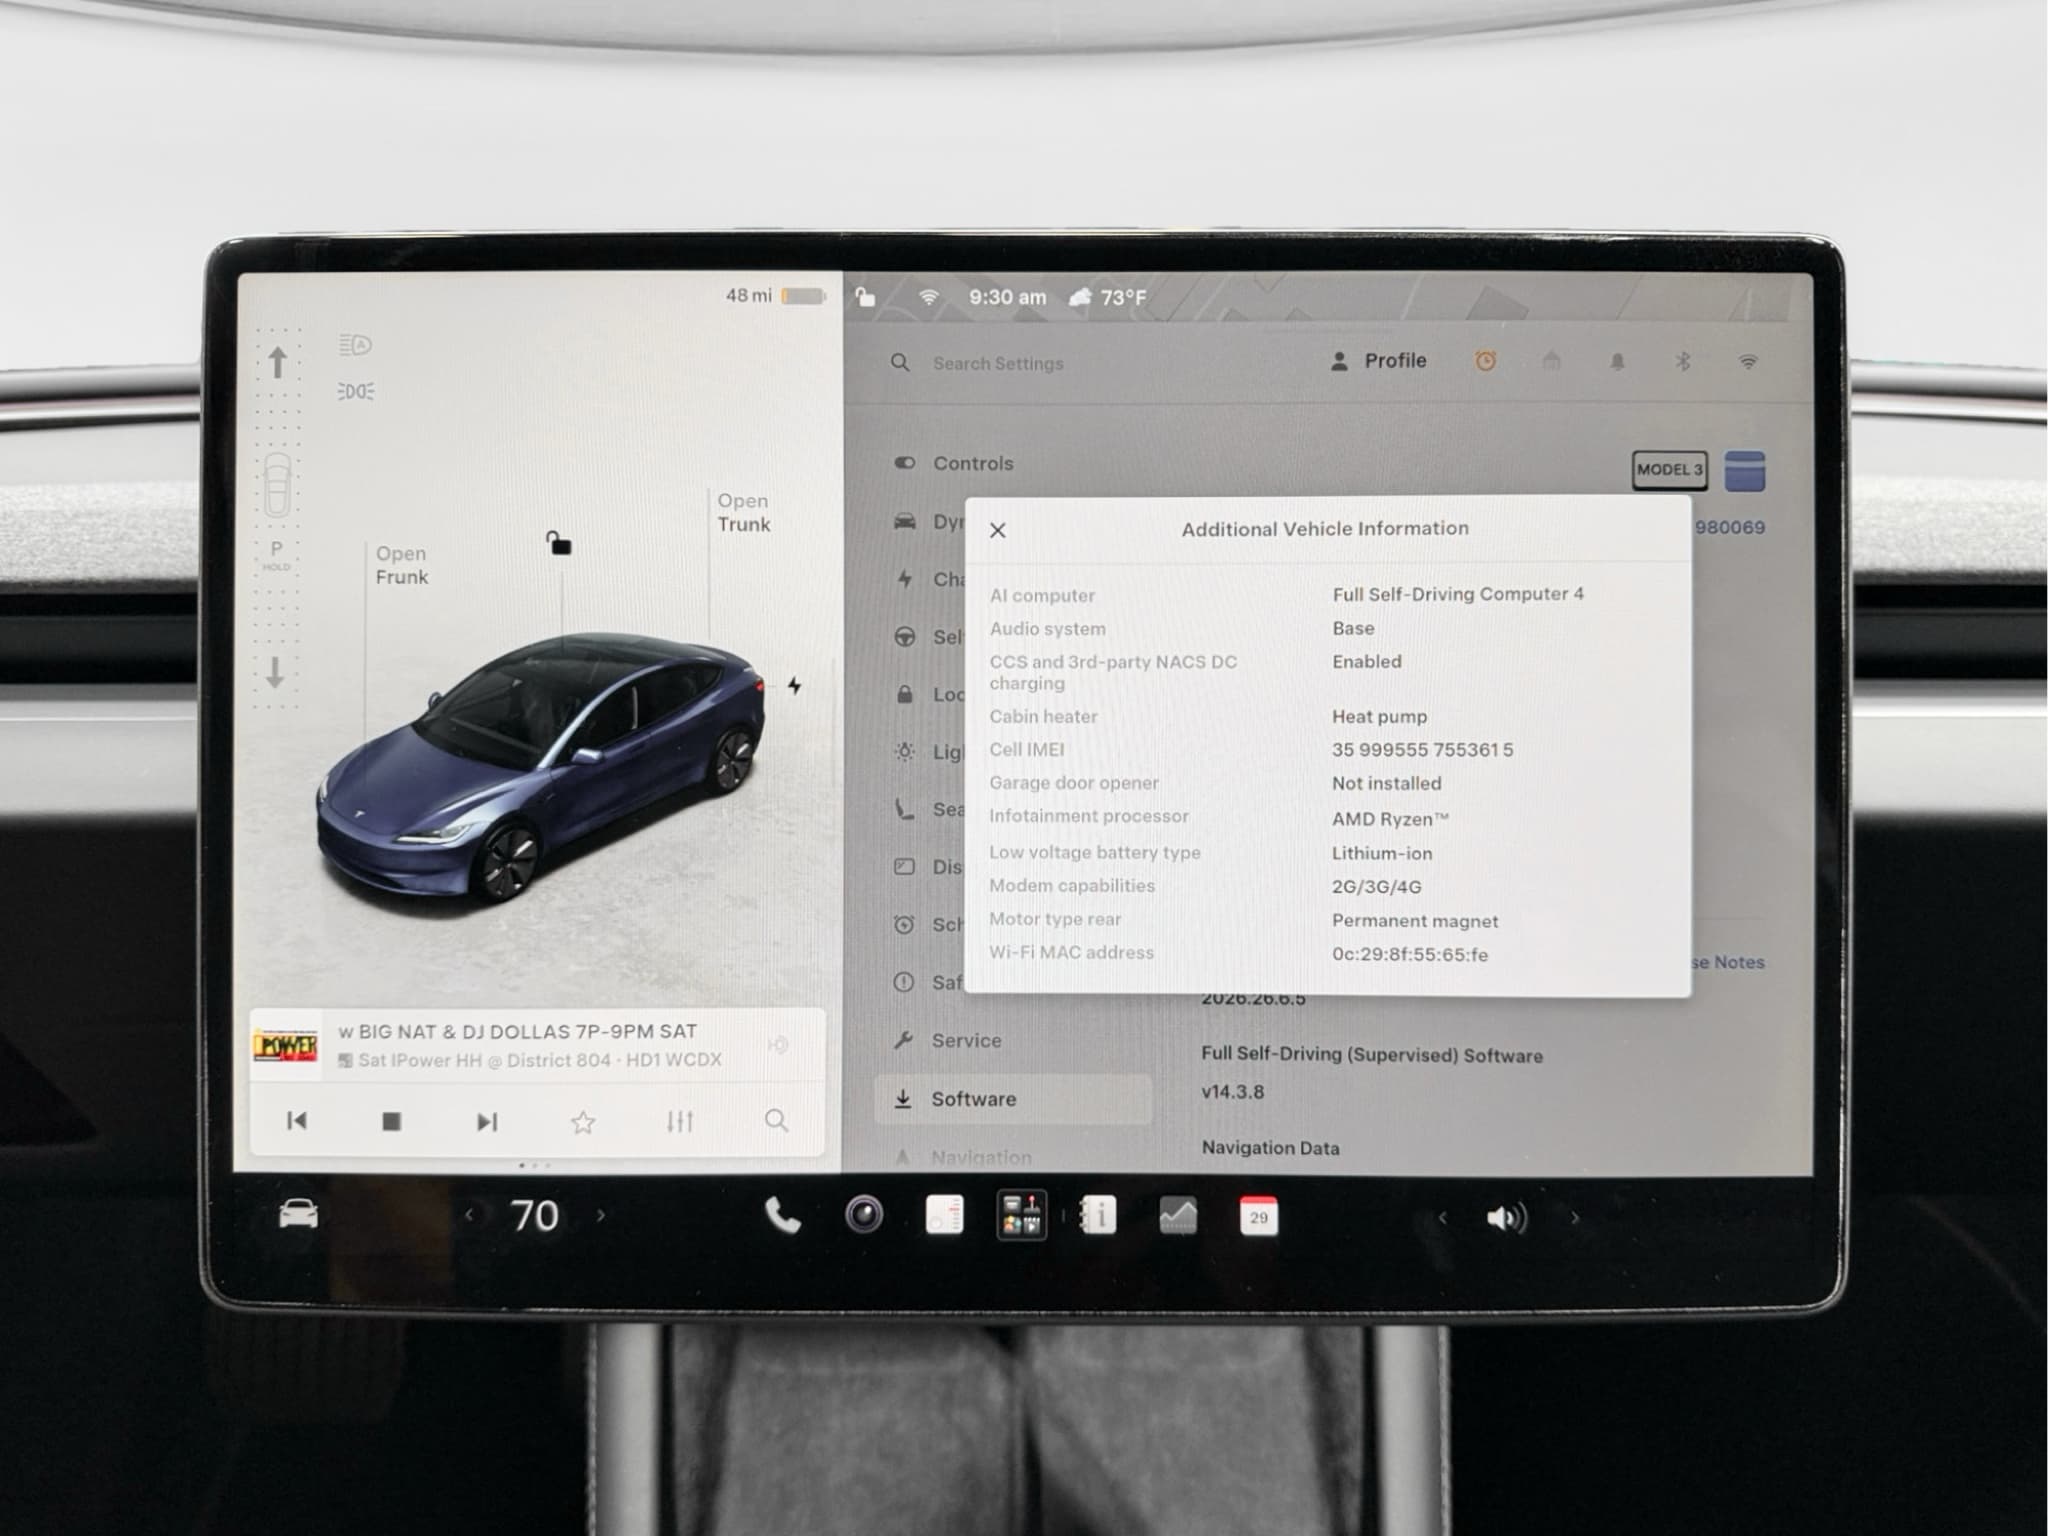Open the Calendar app
This screenshot has height=1536, width=2048.
point(1258,1216)
